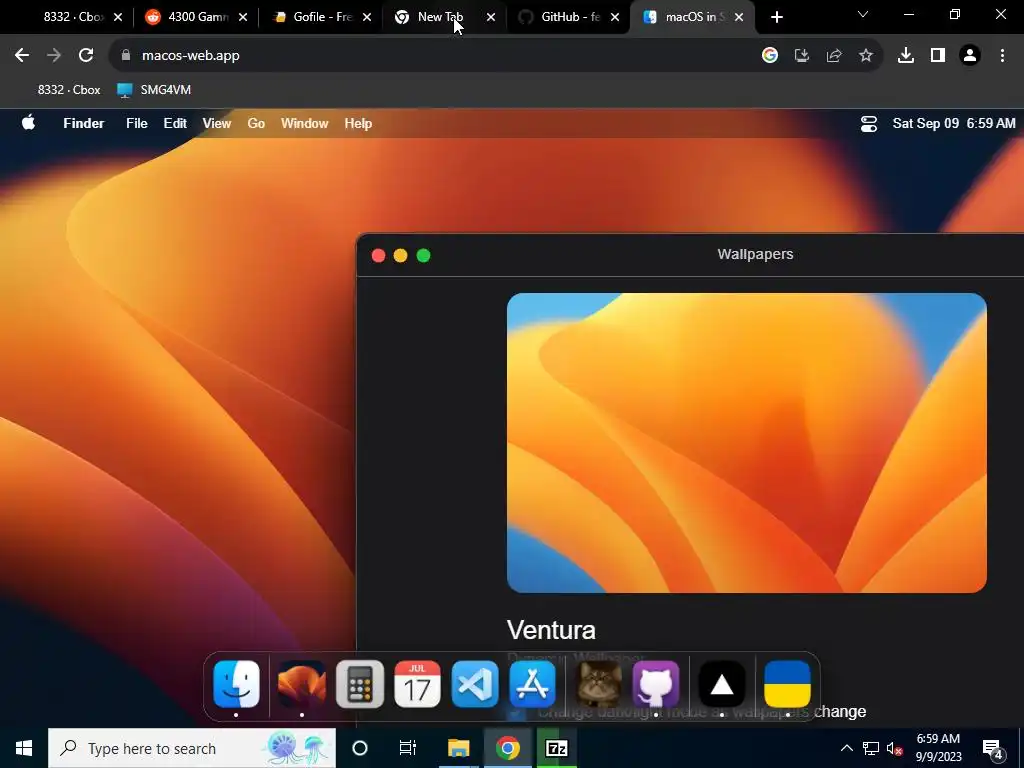1024x768 pixels.
Task: Open the Calendar dock icon
Action: pos(417,684)
